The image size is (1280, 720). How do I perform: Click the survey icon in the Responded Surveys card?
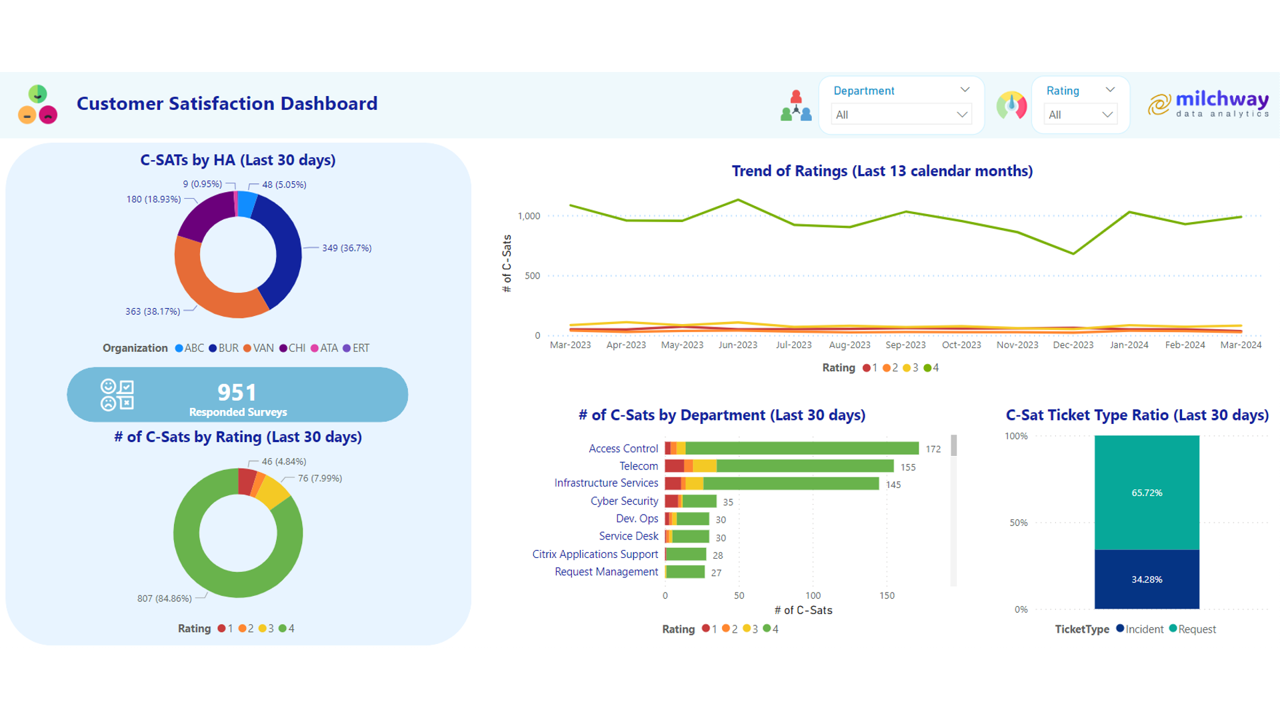tap(117, 394)
